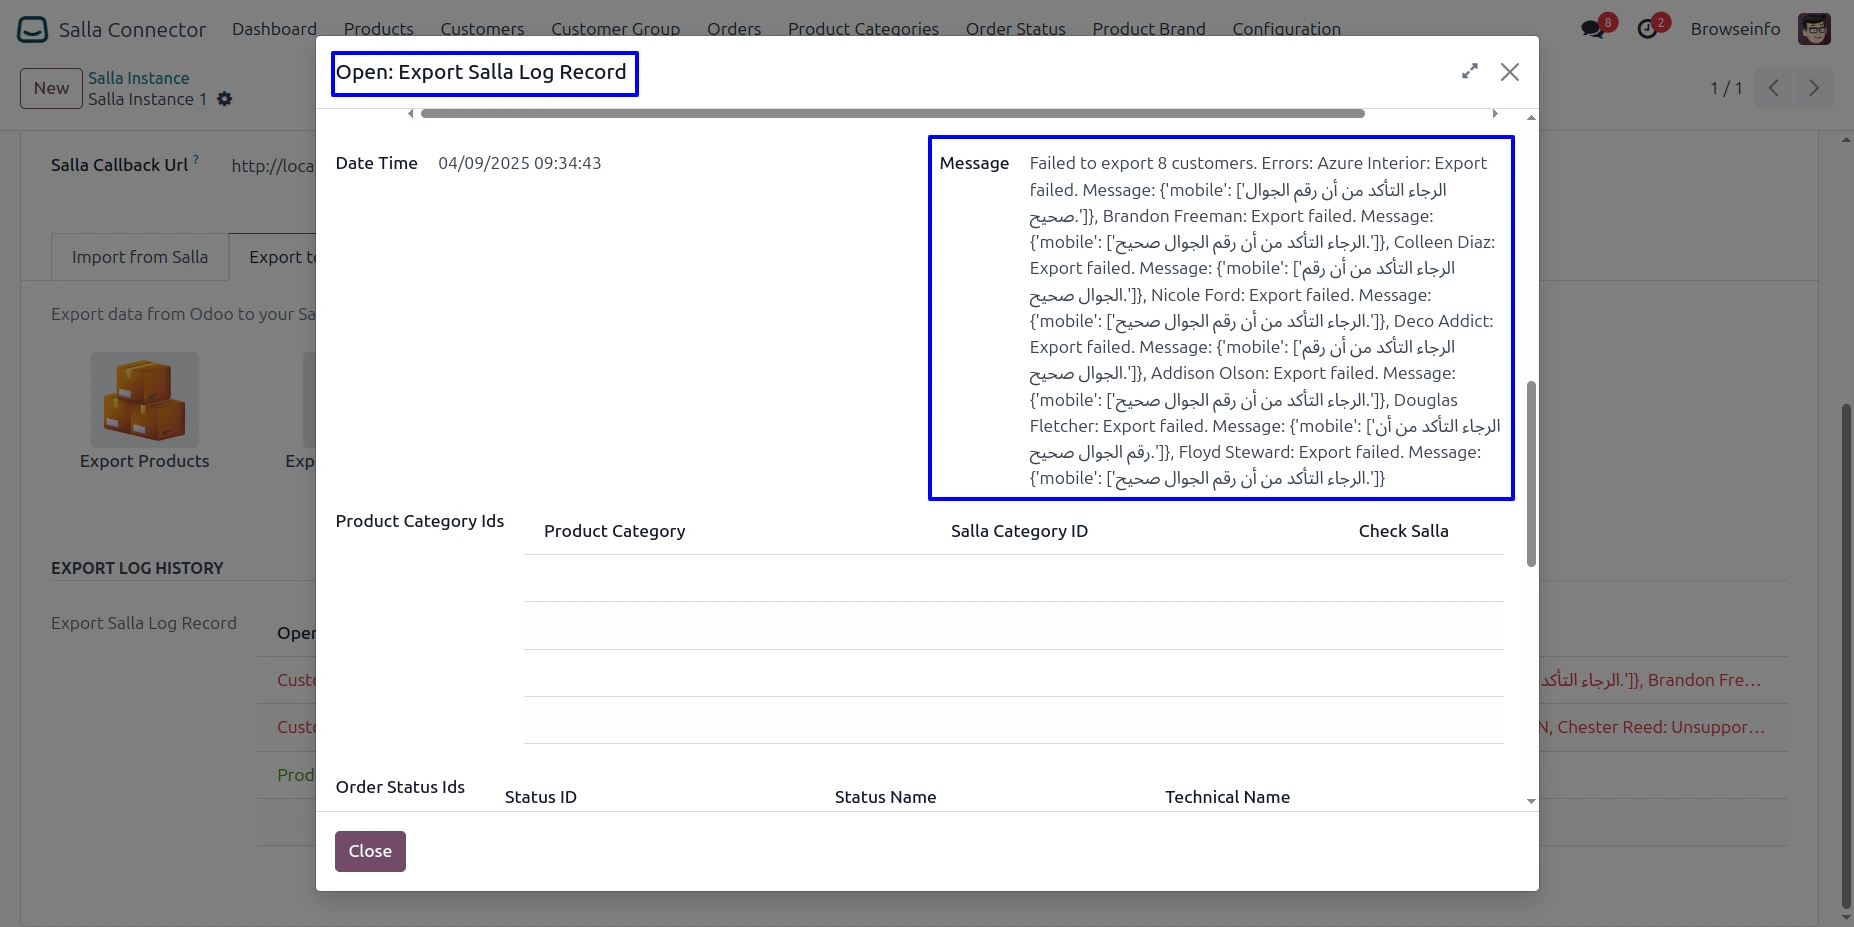This screenshot has width=1854, height=927.
Task: Open the Configuration menu
Action: click(1286, 29)
